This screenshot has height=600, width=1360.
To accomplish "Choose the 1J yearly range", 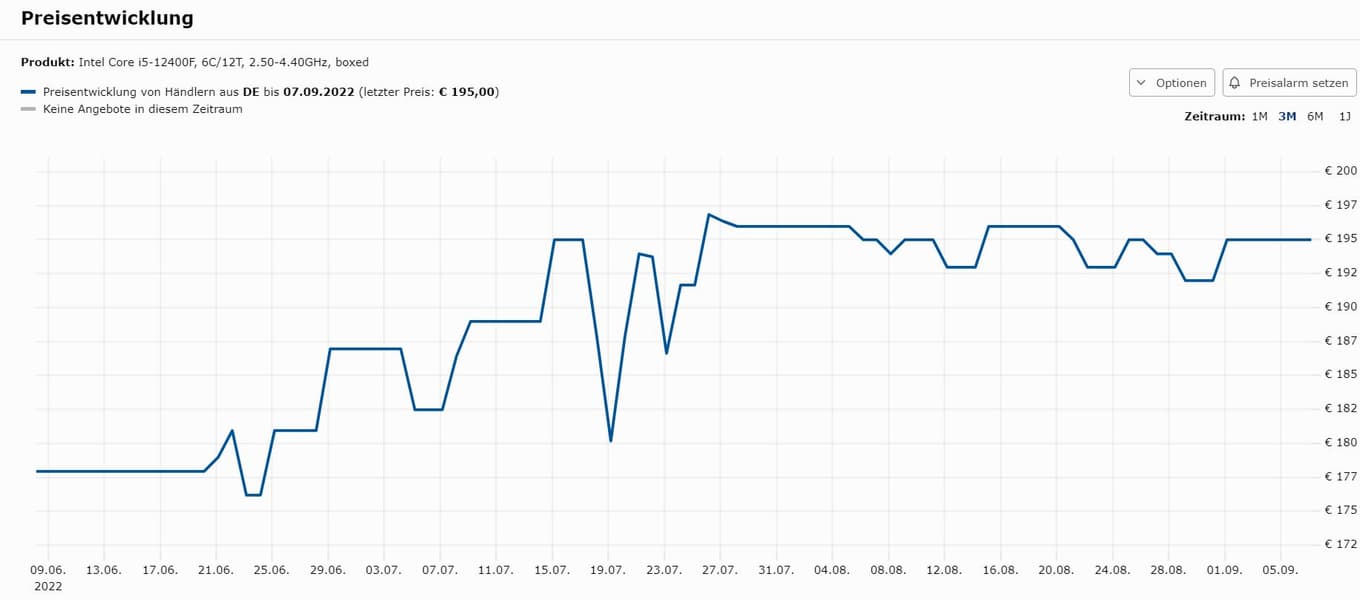I will (x=1344, y=116).
